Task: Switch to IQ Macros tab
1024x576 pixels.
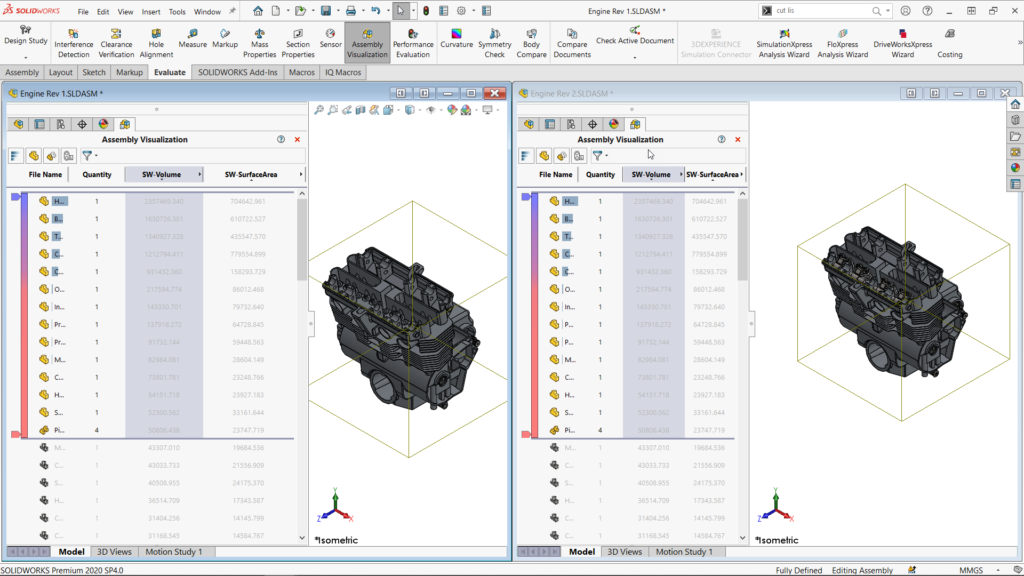Action: (x=343, y=72)
